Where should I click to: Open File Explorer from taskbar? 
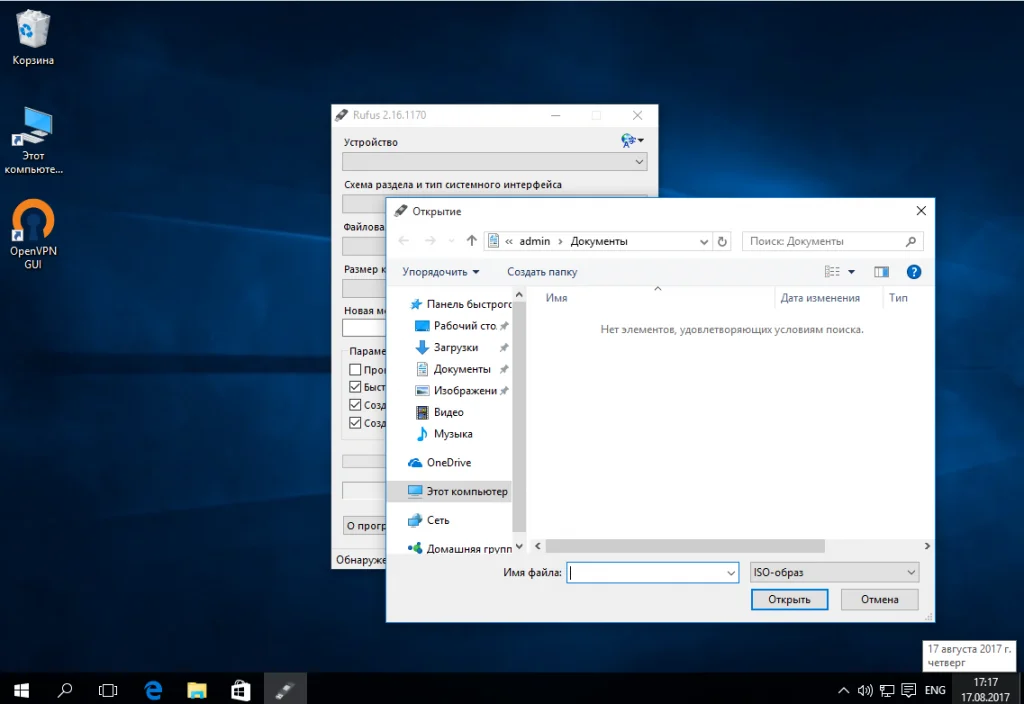(x=197, y=689)
